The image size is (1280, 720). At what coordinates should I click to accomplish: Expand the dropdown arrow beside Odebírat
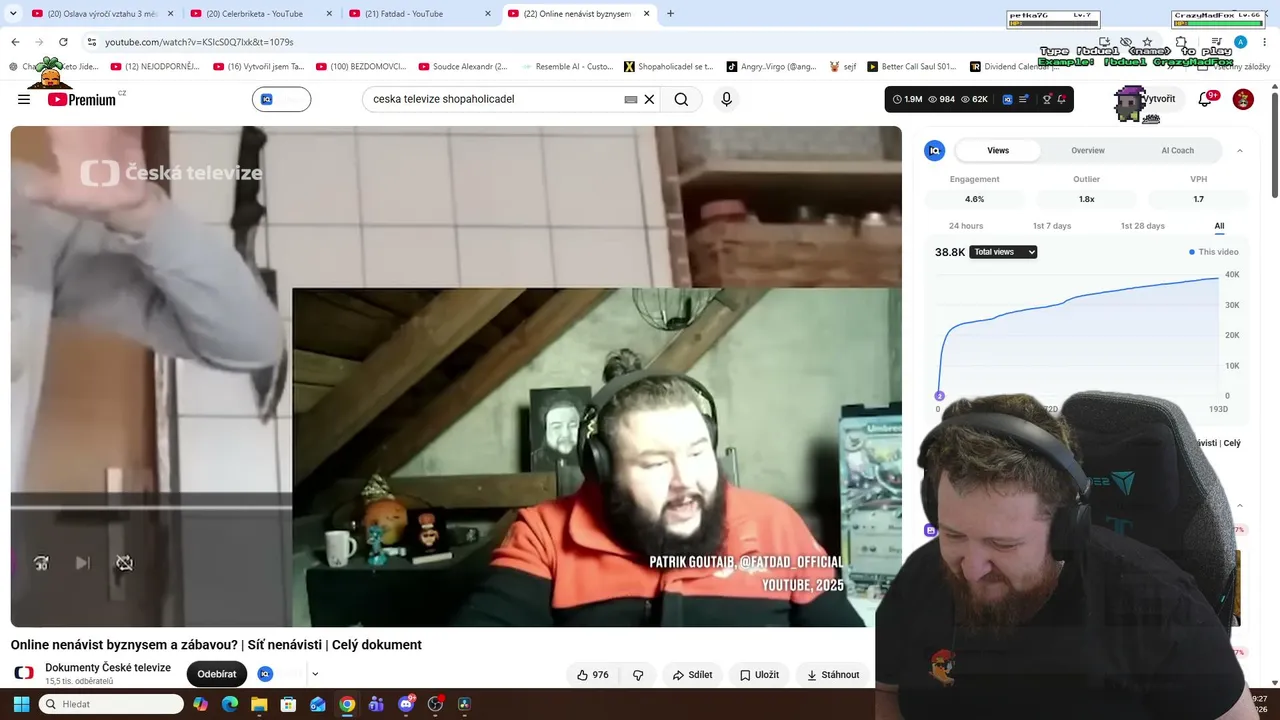(315, 674)
